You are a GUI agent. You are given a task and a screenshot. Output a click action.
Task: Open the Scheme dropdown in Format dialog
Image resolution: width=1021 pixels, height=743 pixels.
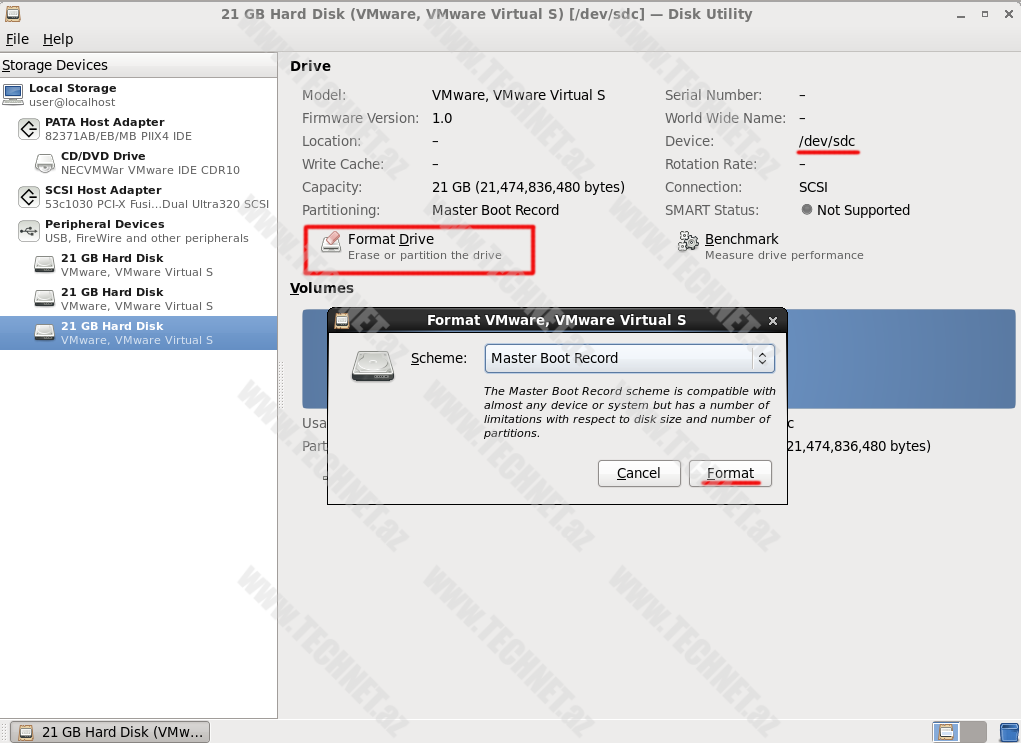629,358
